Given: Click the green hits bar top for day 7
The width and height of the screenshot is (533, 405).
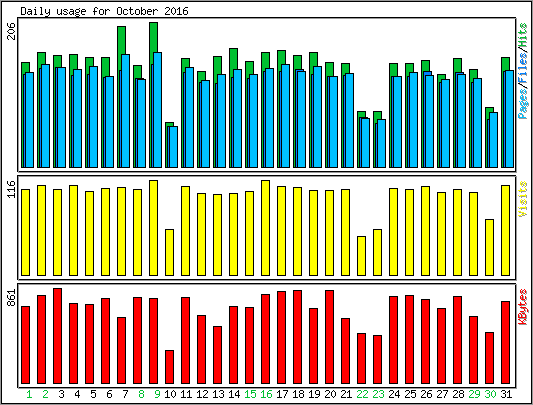Looking at the screenshot, I should coord(121,40).
